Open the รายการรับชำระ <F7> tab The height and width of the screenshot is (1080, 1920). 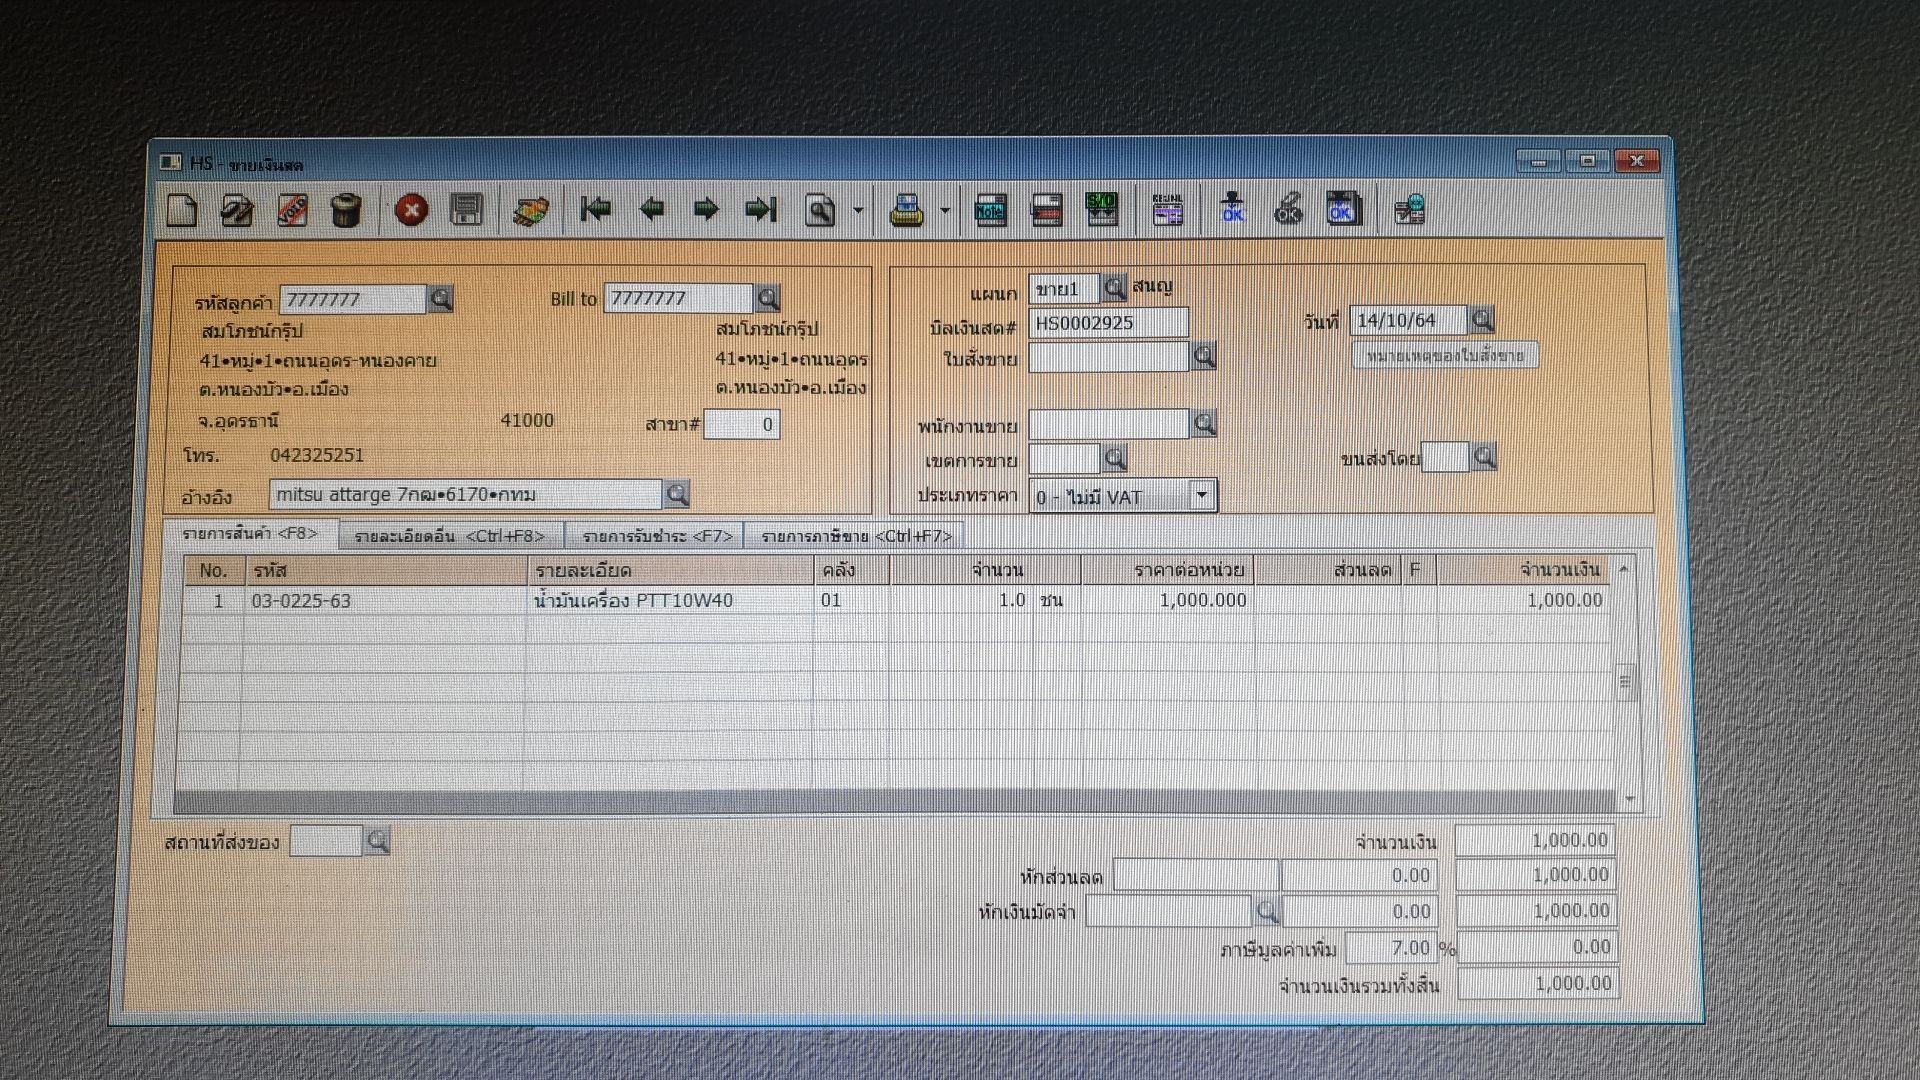(657, 536)
